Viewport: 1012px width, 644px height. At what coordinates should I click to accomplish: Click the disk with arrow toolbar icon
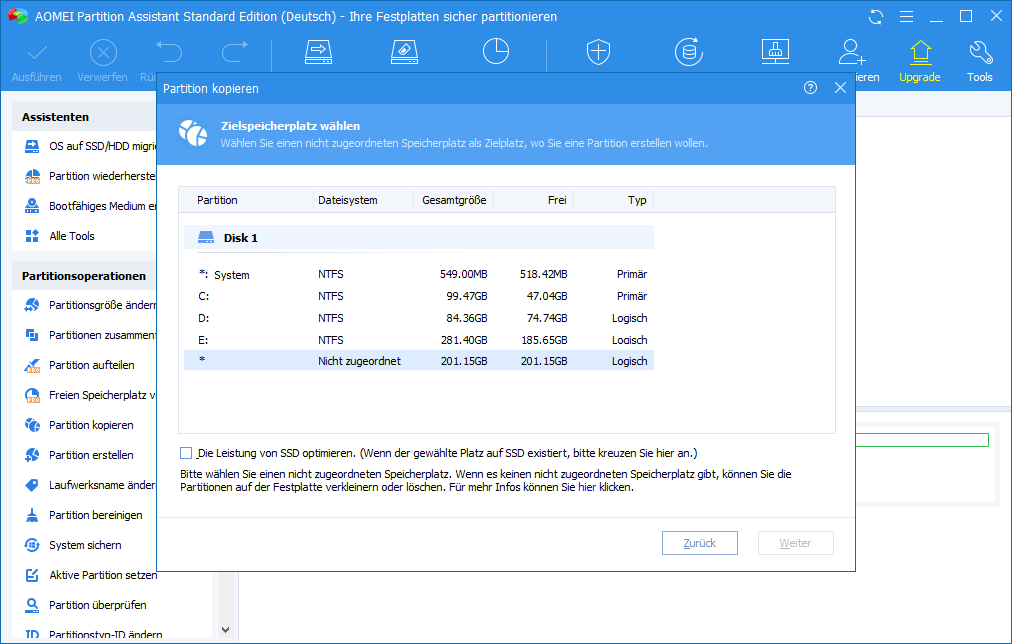(x=318, y=52)
